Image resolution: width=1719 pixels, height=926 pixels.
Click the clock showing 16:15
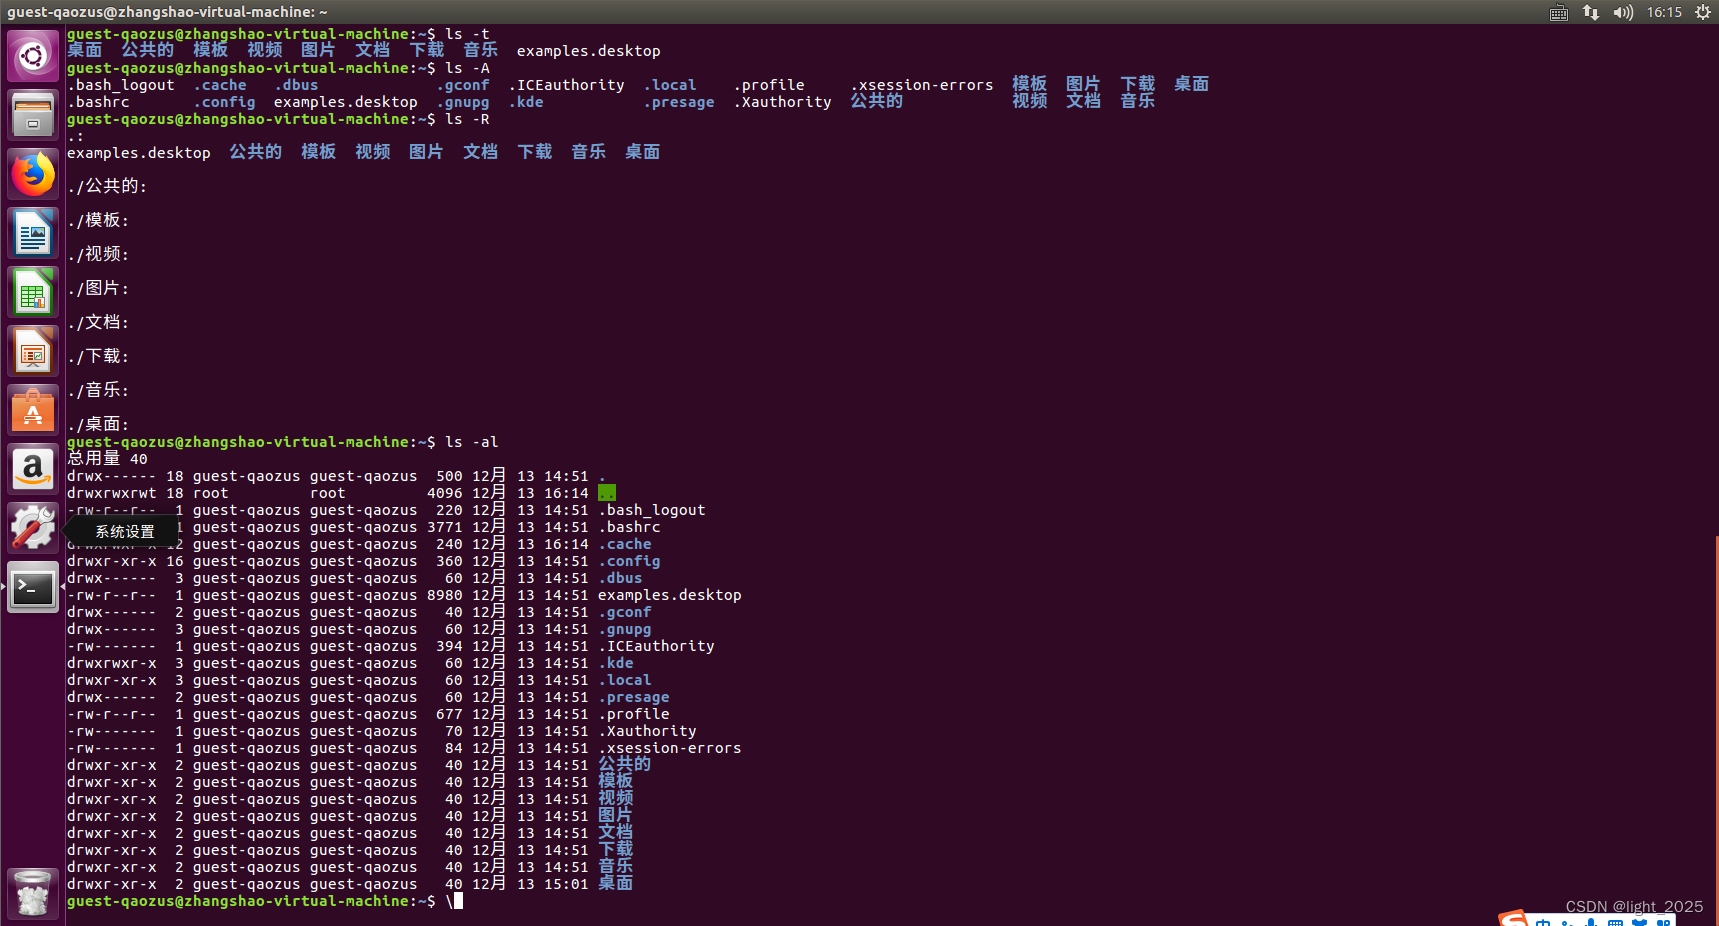coord(1664,12)
